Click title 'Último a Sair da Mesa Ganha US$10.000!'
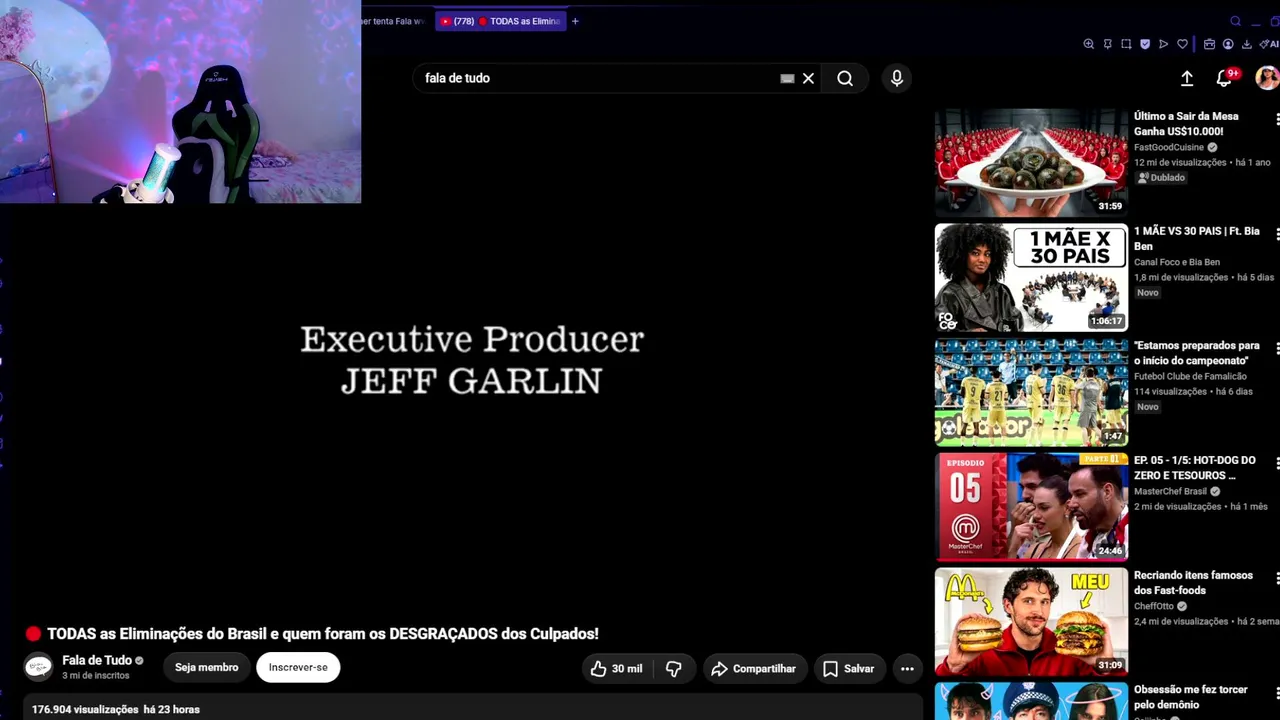 pyautogui.click(x=1186, y=124)
